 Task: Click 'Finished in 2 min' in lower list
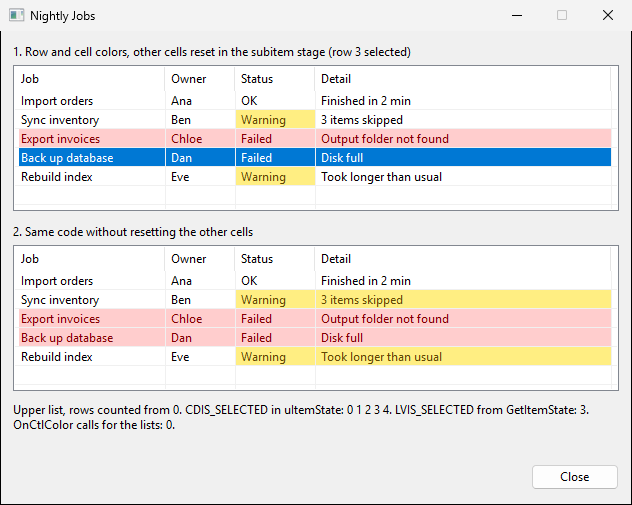click(x=463, y=281)
